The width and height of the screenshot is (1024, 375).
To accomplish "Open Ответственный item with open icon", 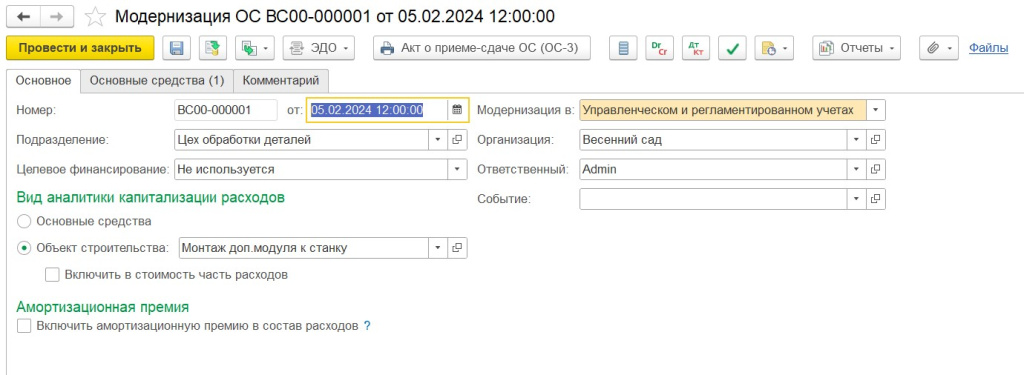I will point(876,169).
